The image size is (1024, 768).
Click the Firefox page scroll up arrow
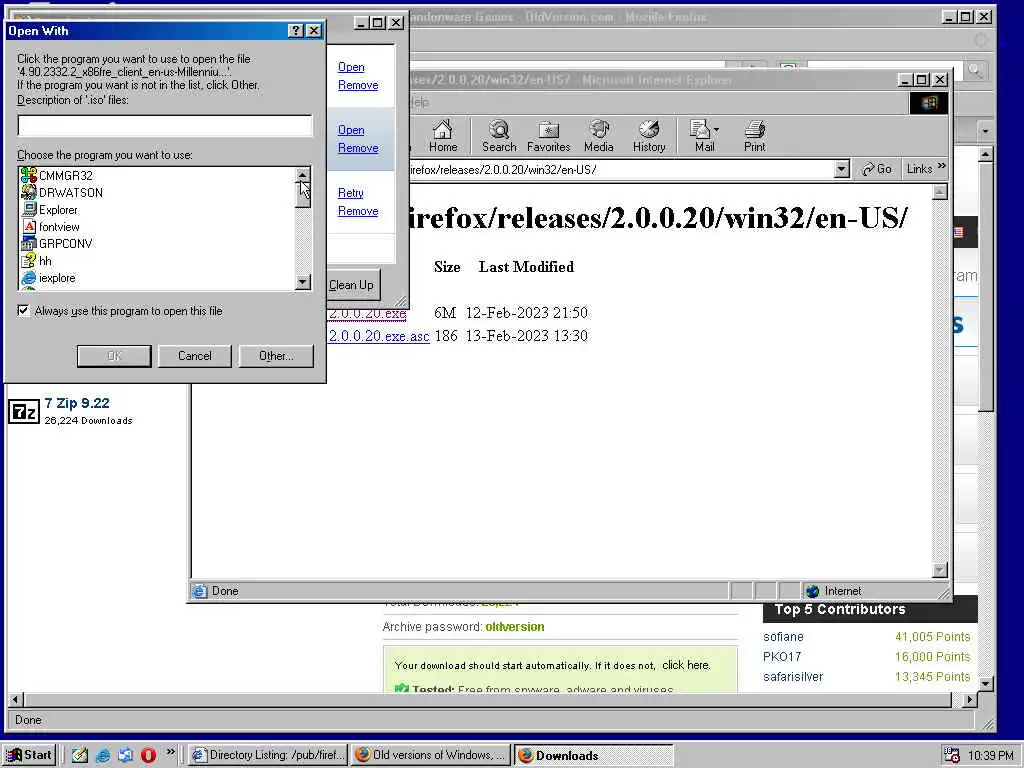click(986, 154)
